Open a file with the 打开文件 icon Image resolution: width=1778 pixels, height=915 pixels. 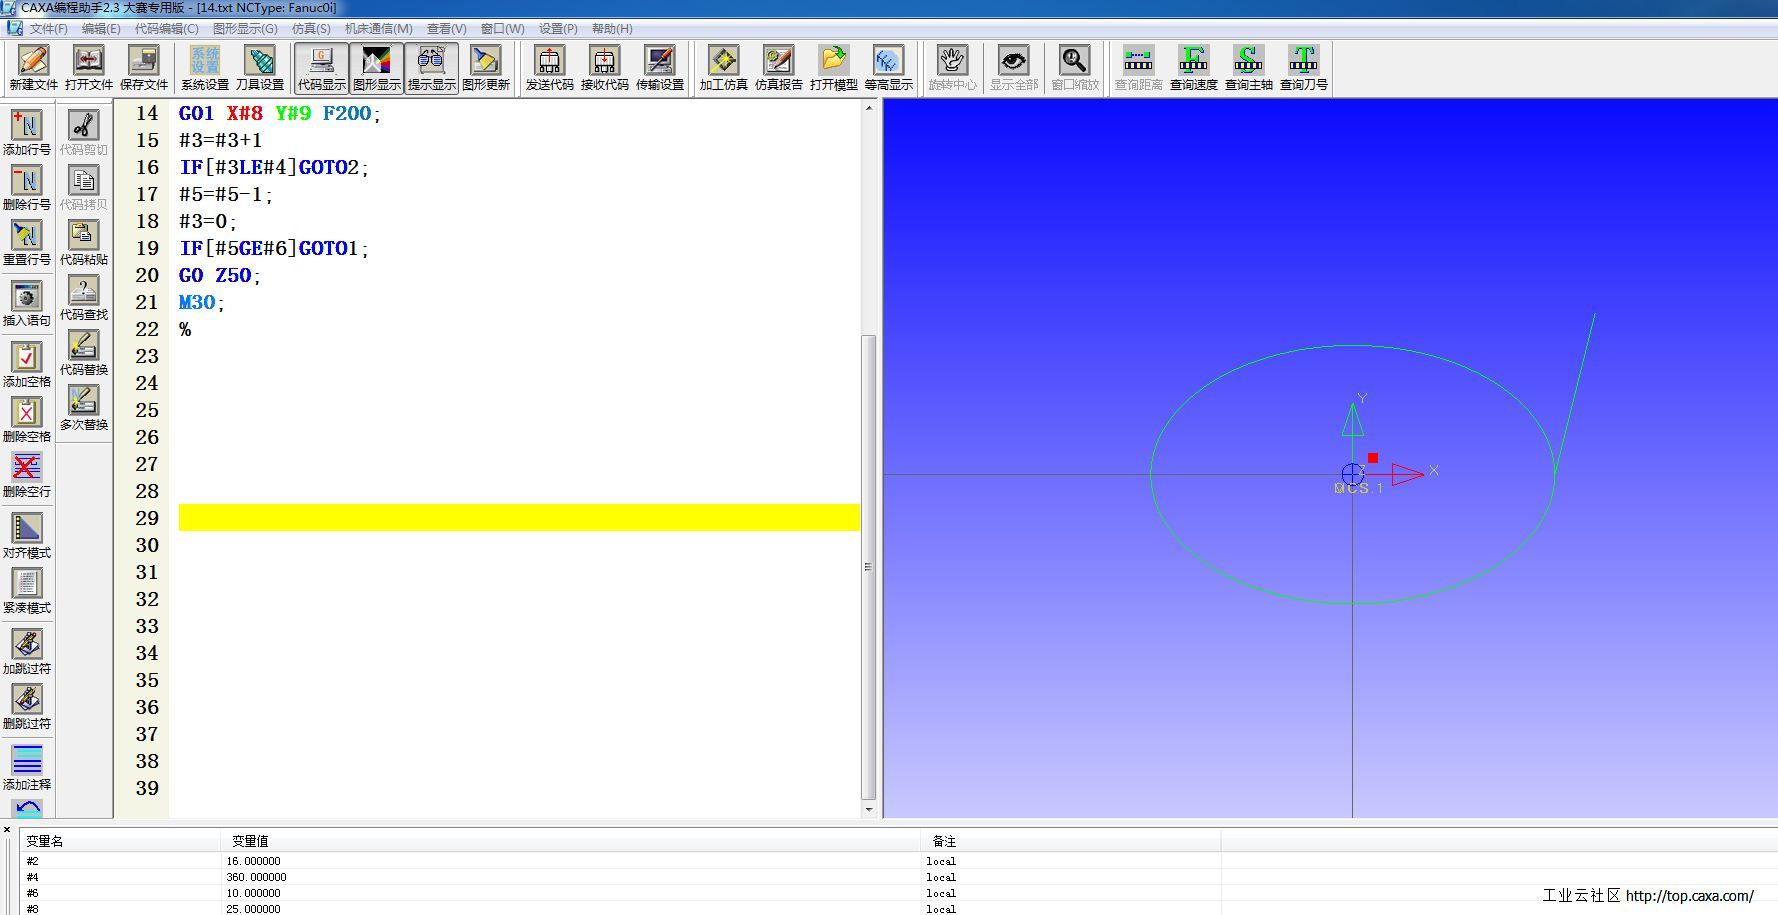click(x=88, y=68)
